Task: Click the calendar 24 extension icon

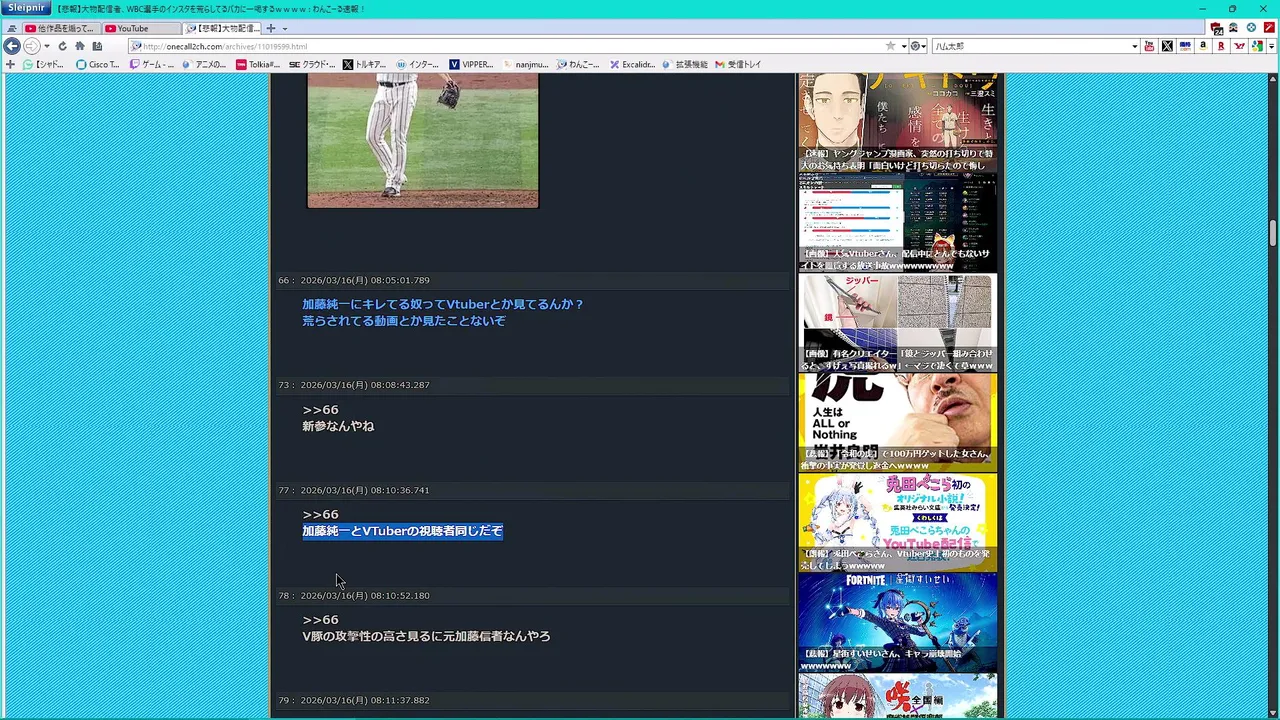Action: [x=1217, y=28]
